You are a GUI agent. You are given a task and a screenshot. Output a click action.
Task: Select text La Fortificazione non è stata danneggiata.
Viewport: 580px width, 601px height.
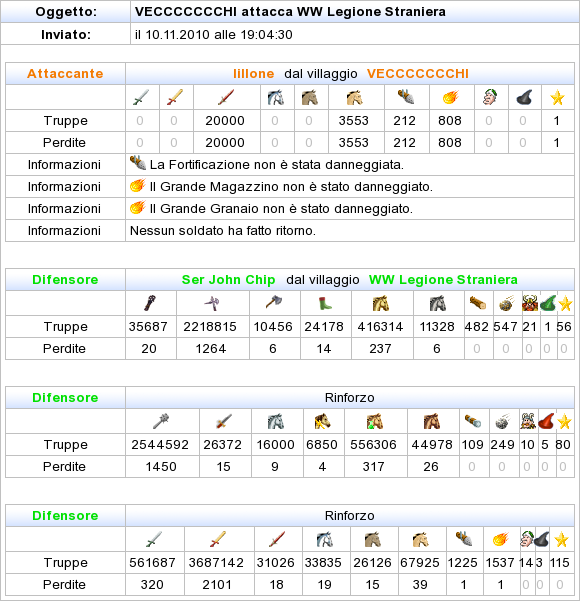click(277, 164)
